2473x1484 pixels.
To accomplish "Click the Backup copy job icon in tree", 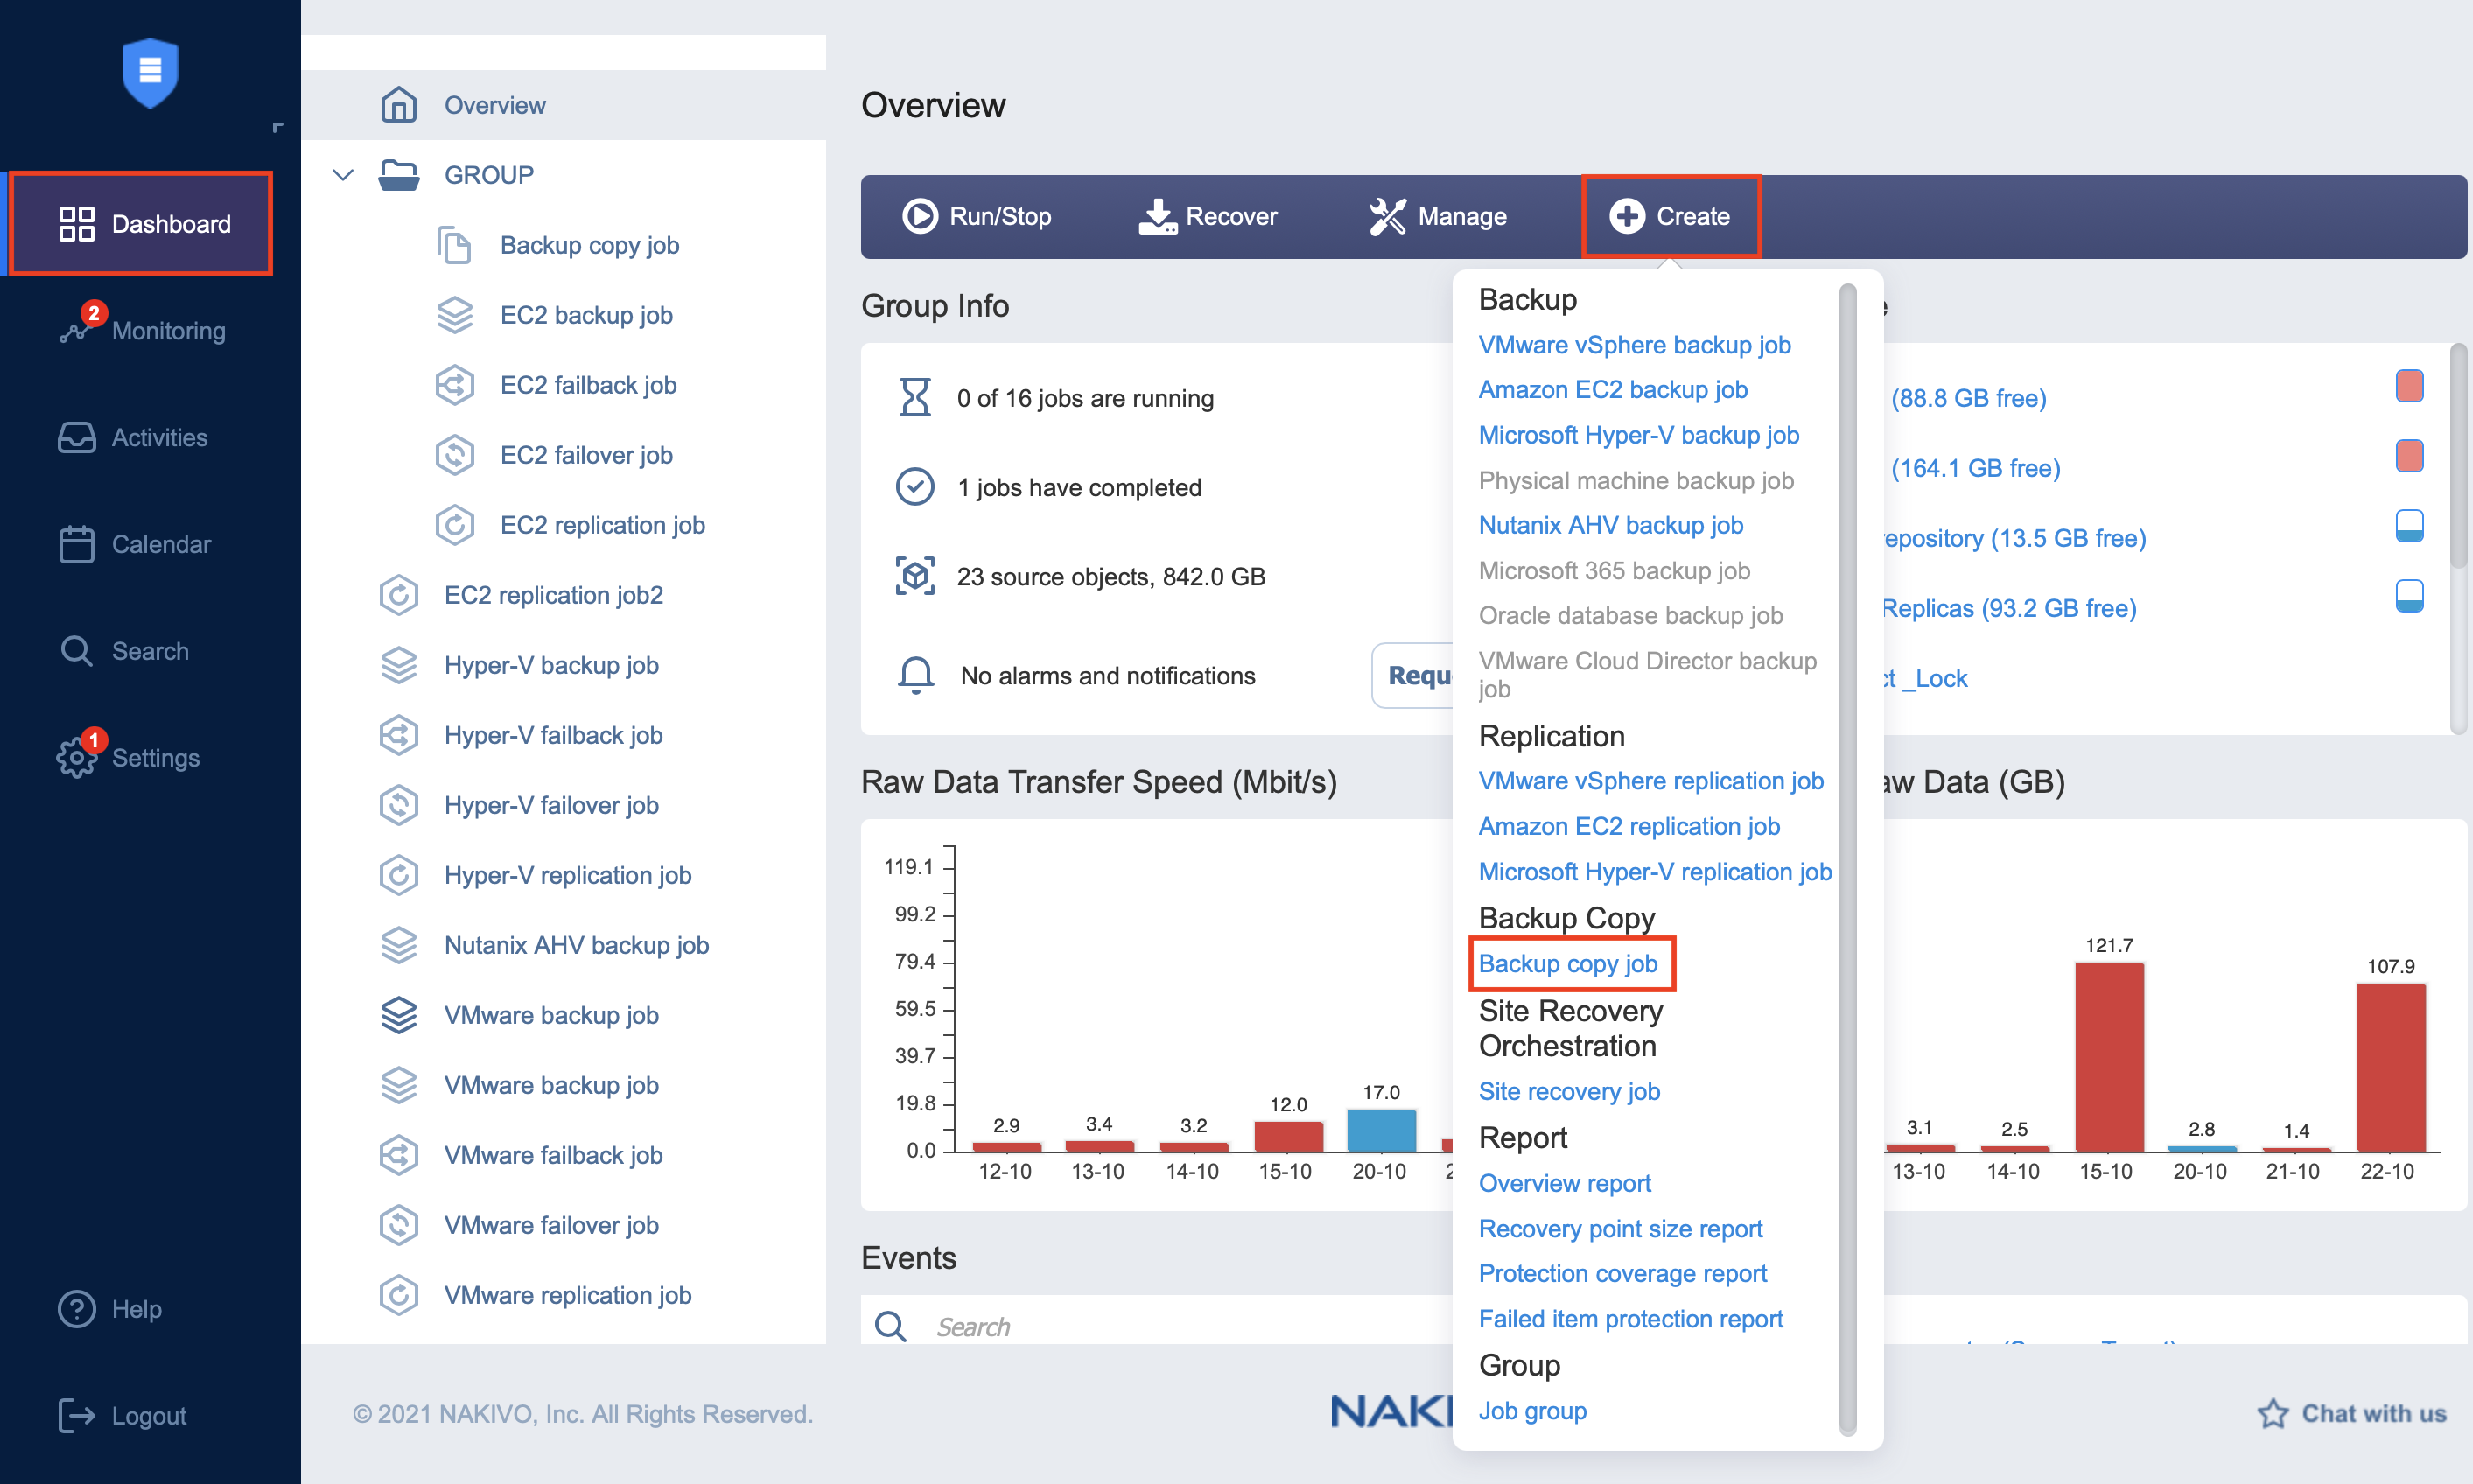I will coord(454,244).
